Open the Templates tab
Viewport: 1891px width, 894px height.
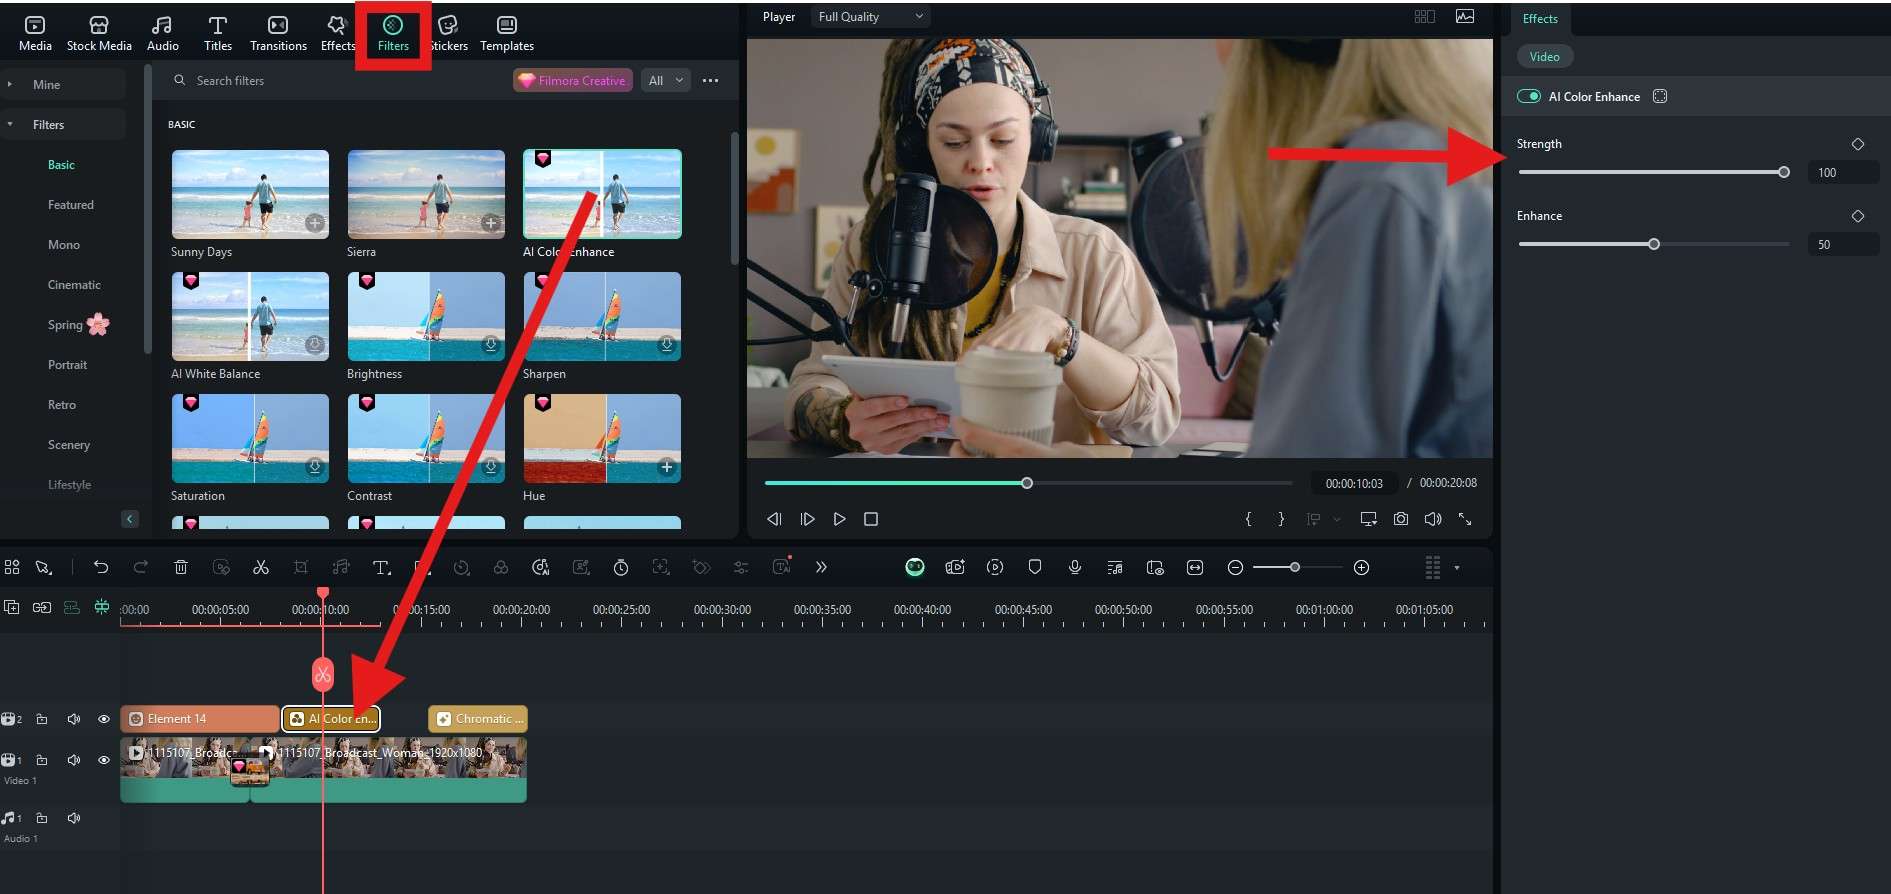pyautogui.click(x=507, y=33)
